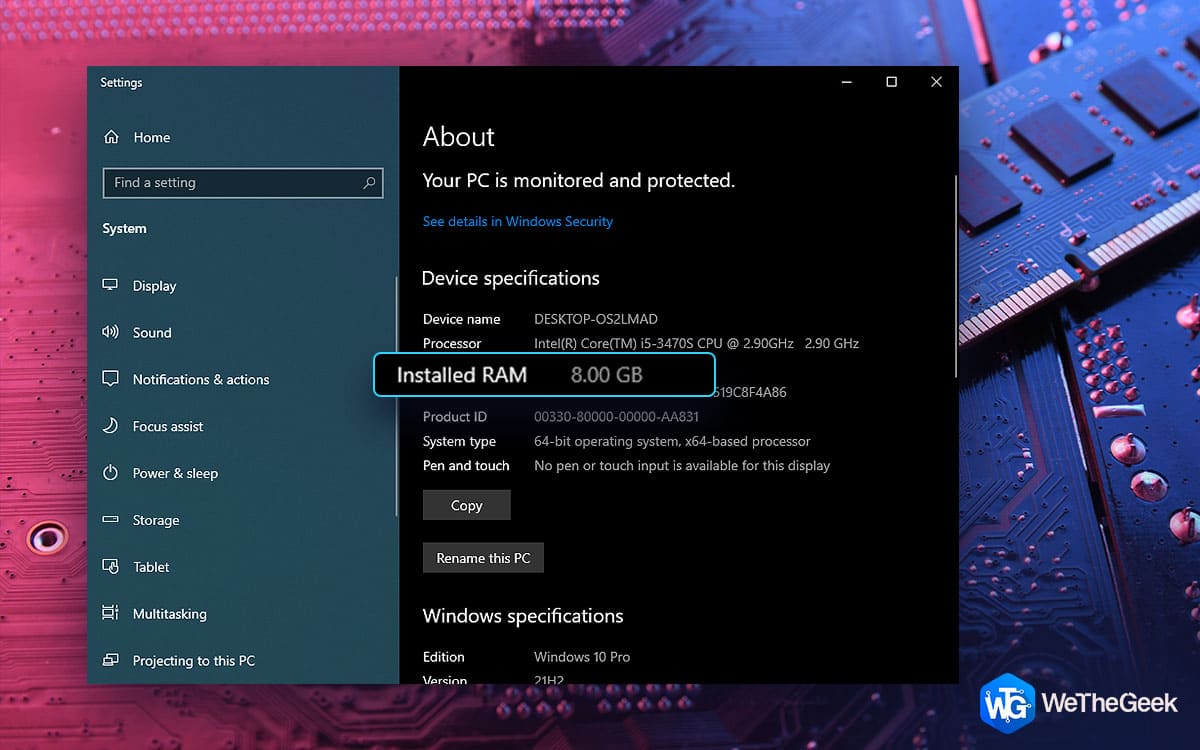Focus the Find a setting field
Image resolution: width=1200 pixels, height=750 pixels.
click(x=243, y=183)
